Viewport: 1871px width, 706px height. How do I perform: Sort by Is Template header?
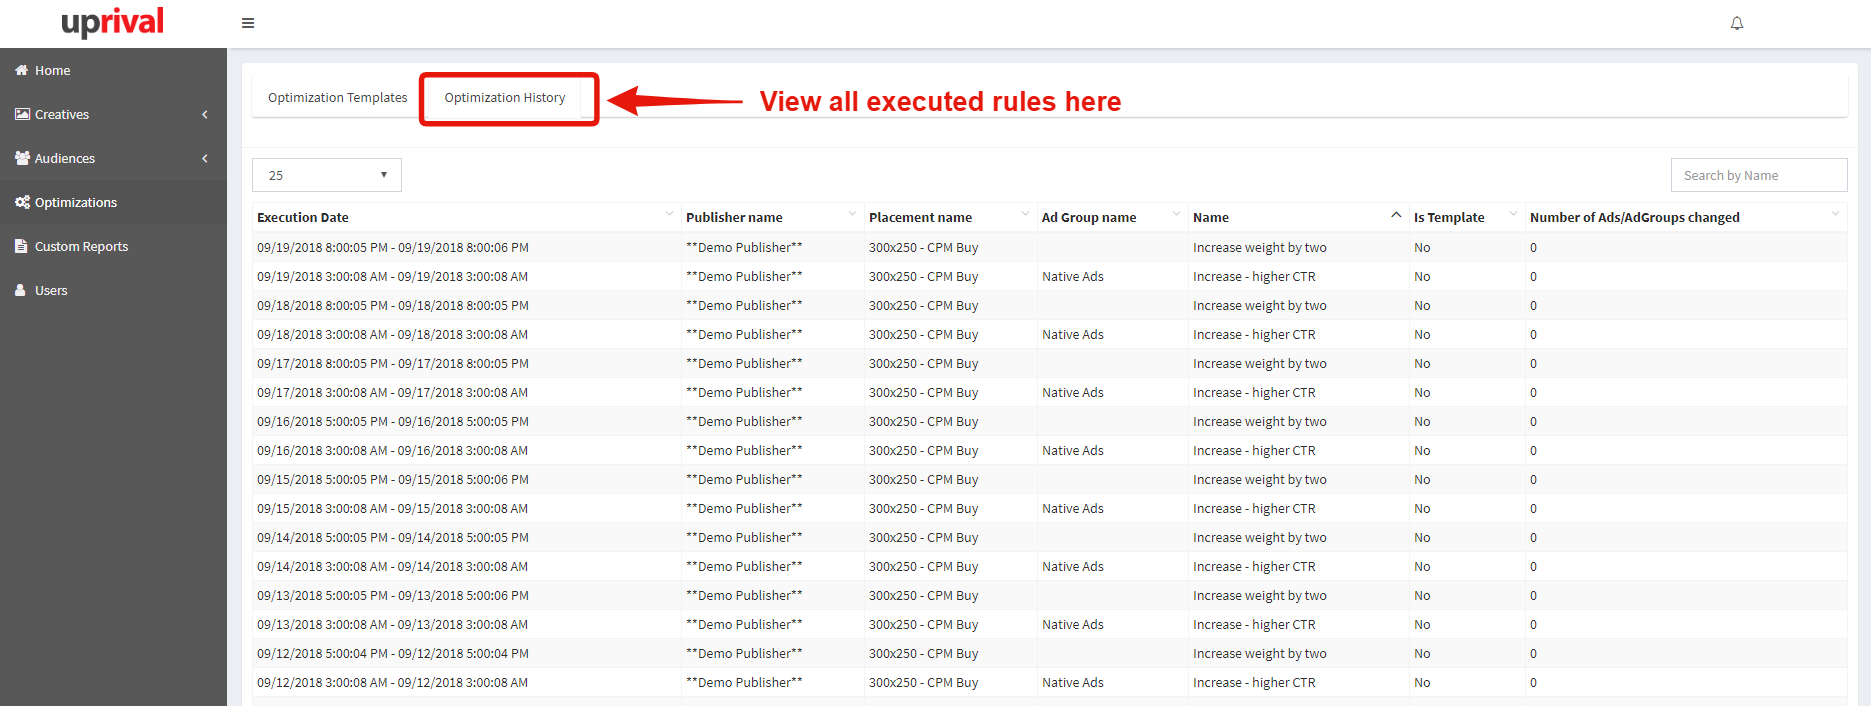pyautogui.click(x=1449, y=217)
